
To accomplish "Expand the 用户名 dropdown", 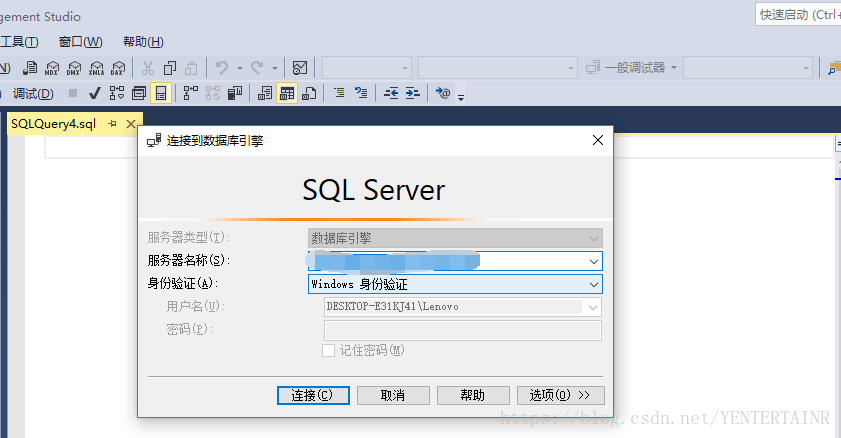I will pyautogui.click(x=592, y=308).
